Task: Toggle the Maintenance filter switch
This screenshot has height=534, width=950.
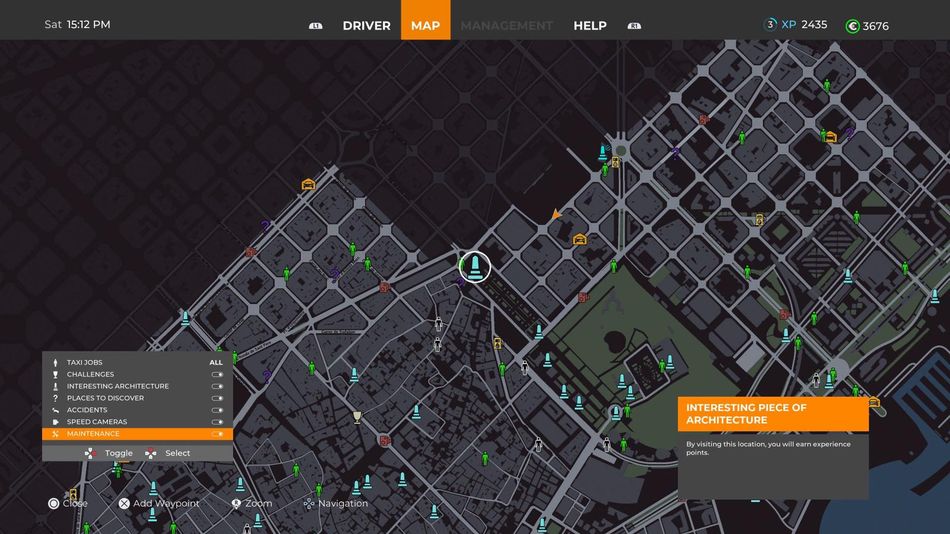Action: click(217, 434)
